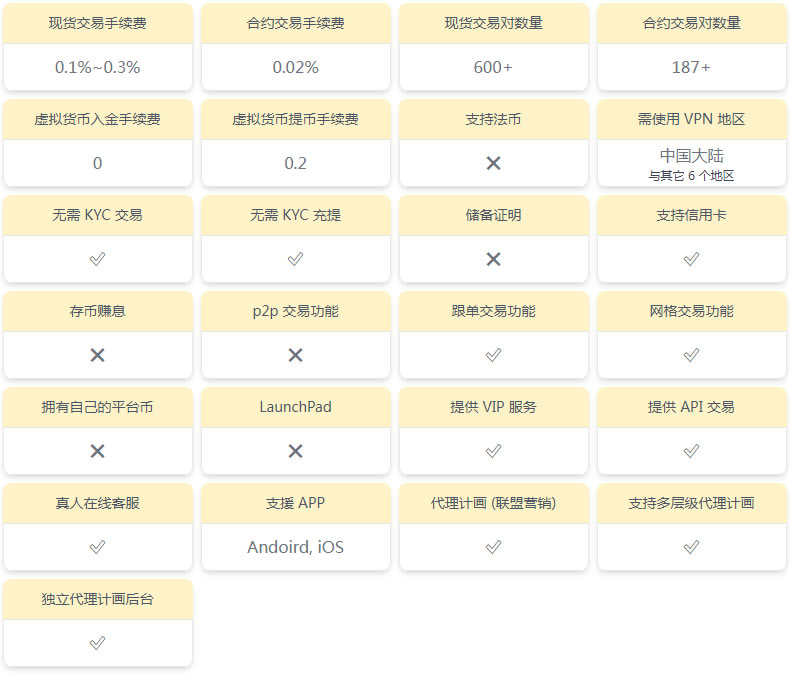Click the 中国大陆 region text

[x=691, y=156]
